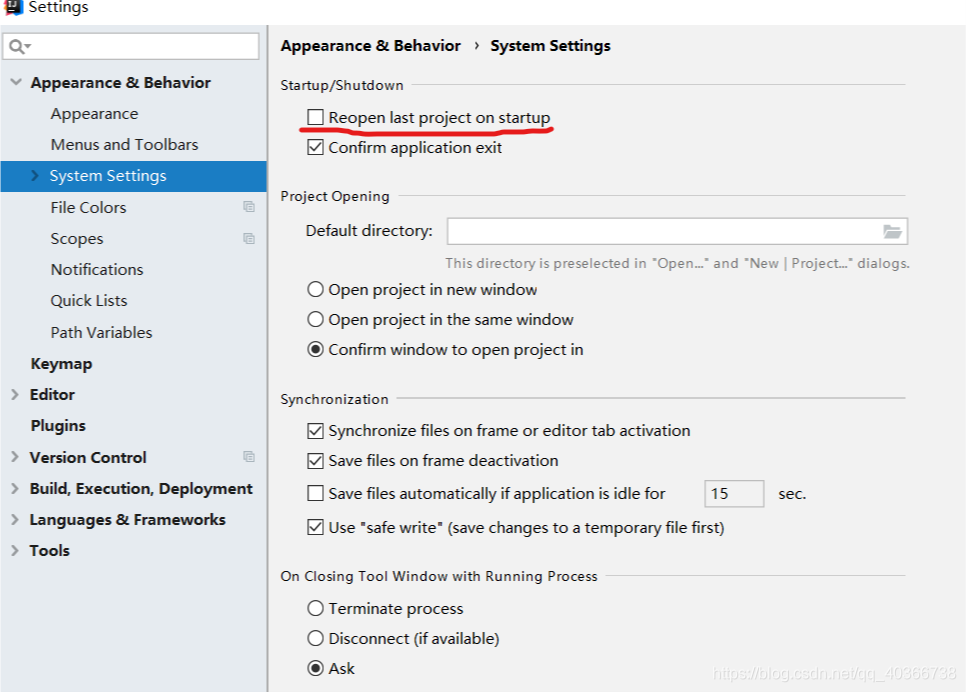
Task: Enable auto-save when application is idle
Action: coord(316,494)
